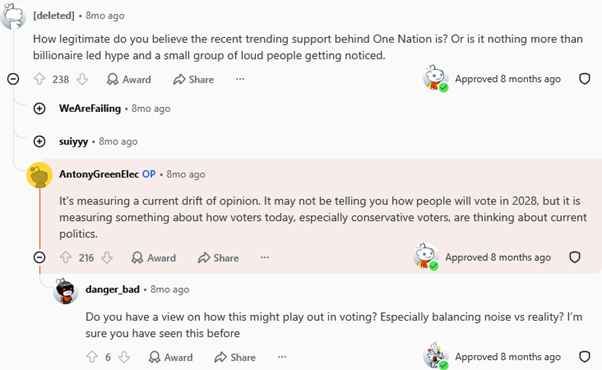Downvote the reply with 216 votes
Viewport: 602px width, 370px height.
pyautogui.click(x=107, y=258)
